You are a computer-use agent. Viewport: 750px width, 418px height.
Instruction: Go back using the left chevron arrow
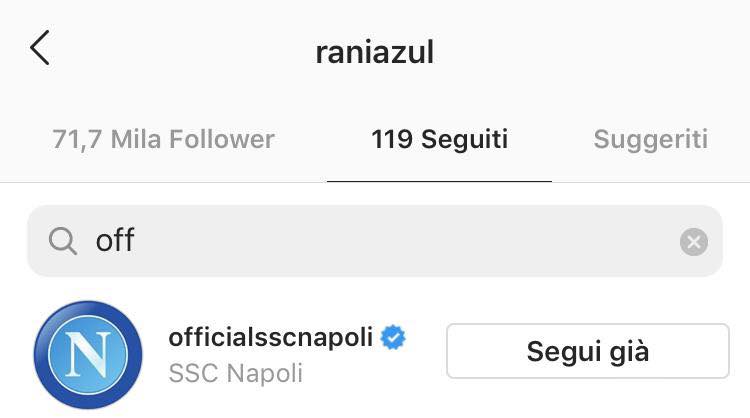tap(40, 48)
